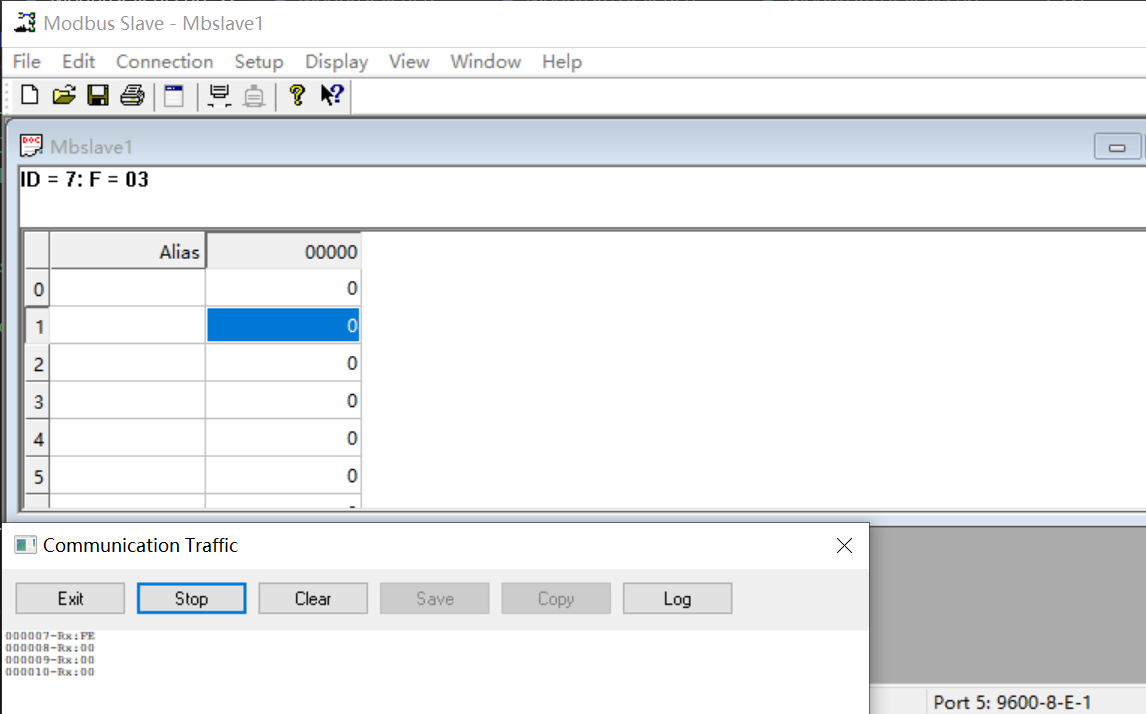Open the Window menu
Screen dimensions: 1146x714
(485, 62)
